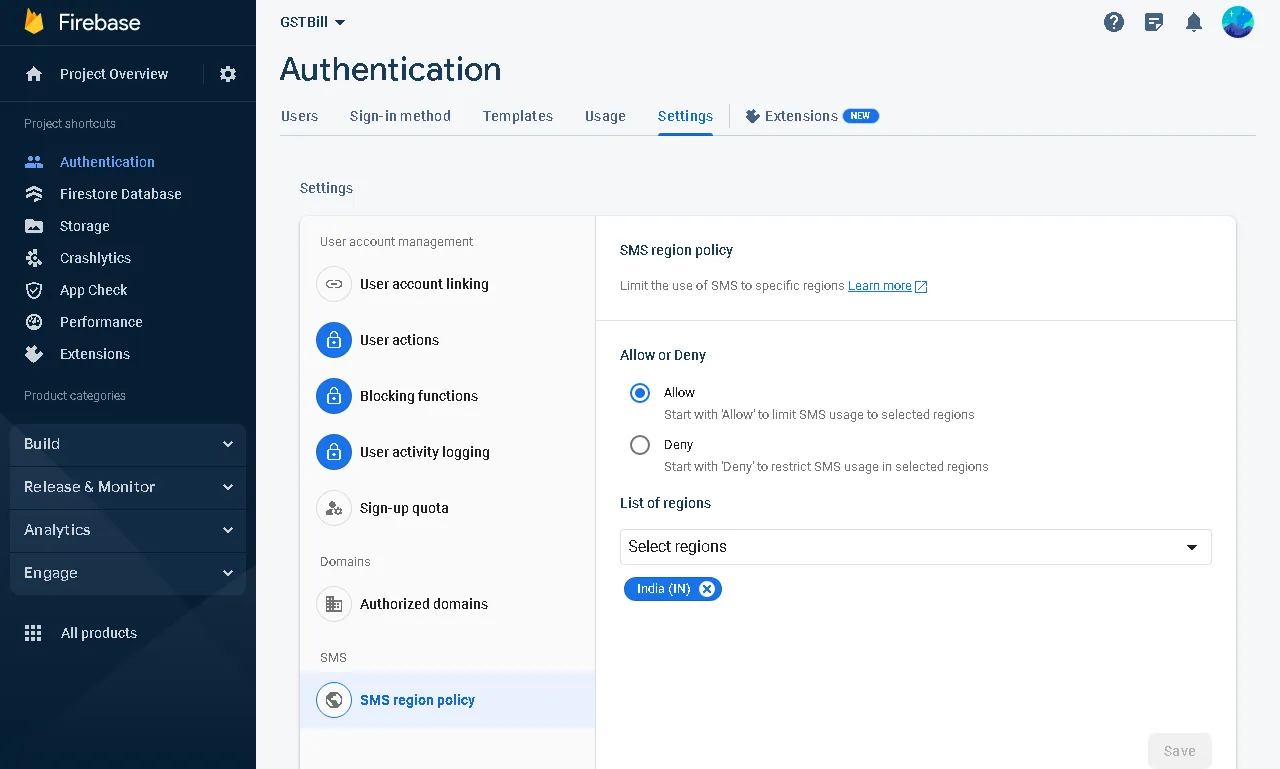The image size is (1280, 769).
Task: Click the Learn more link
Action: click(880, 286)
